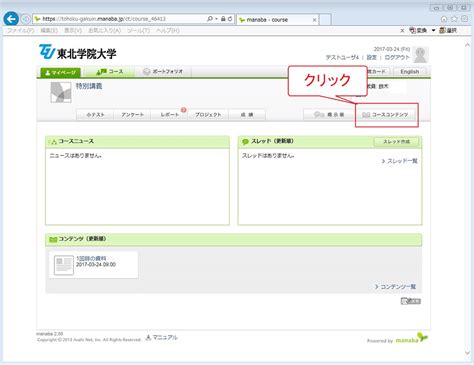The height and width of the screenshot is (365, 474).
Task: Click the browser back arrow button
Action: 11,19
